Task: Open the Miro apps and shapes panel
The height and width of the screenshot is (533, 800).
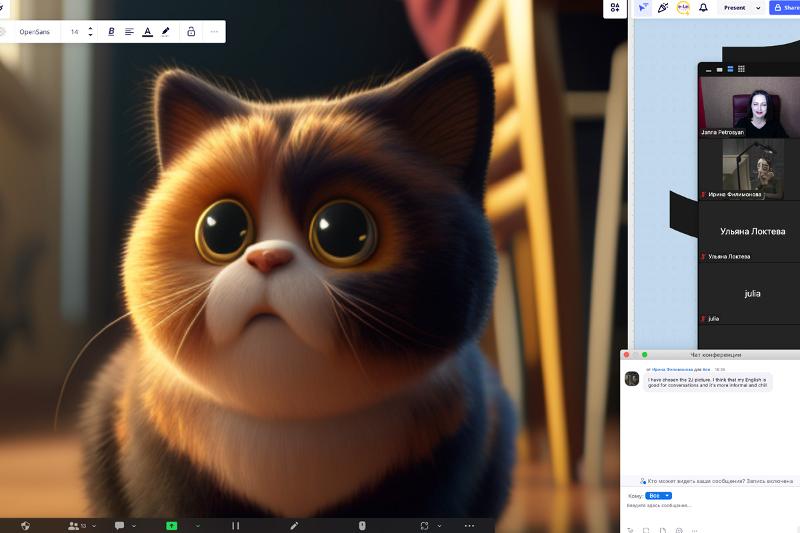Action: 615,8
